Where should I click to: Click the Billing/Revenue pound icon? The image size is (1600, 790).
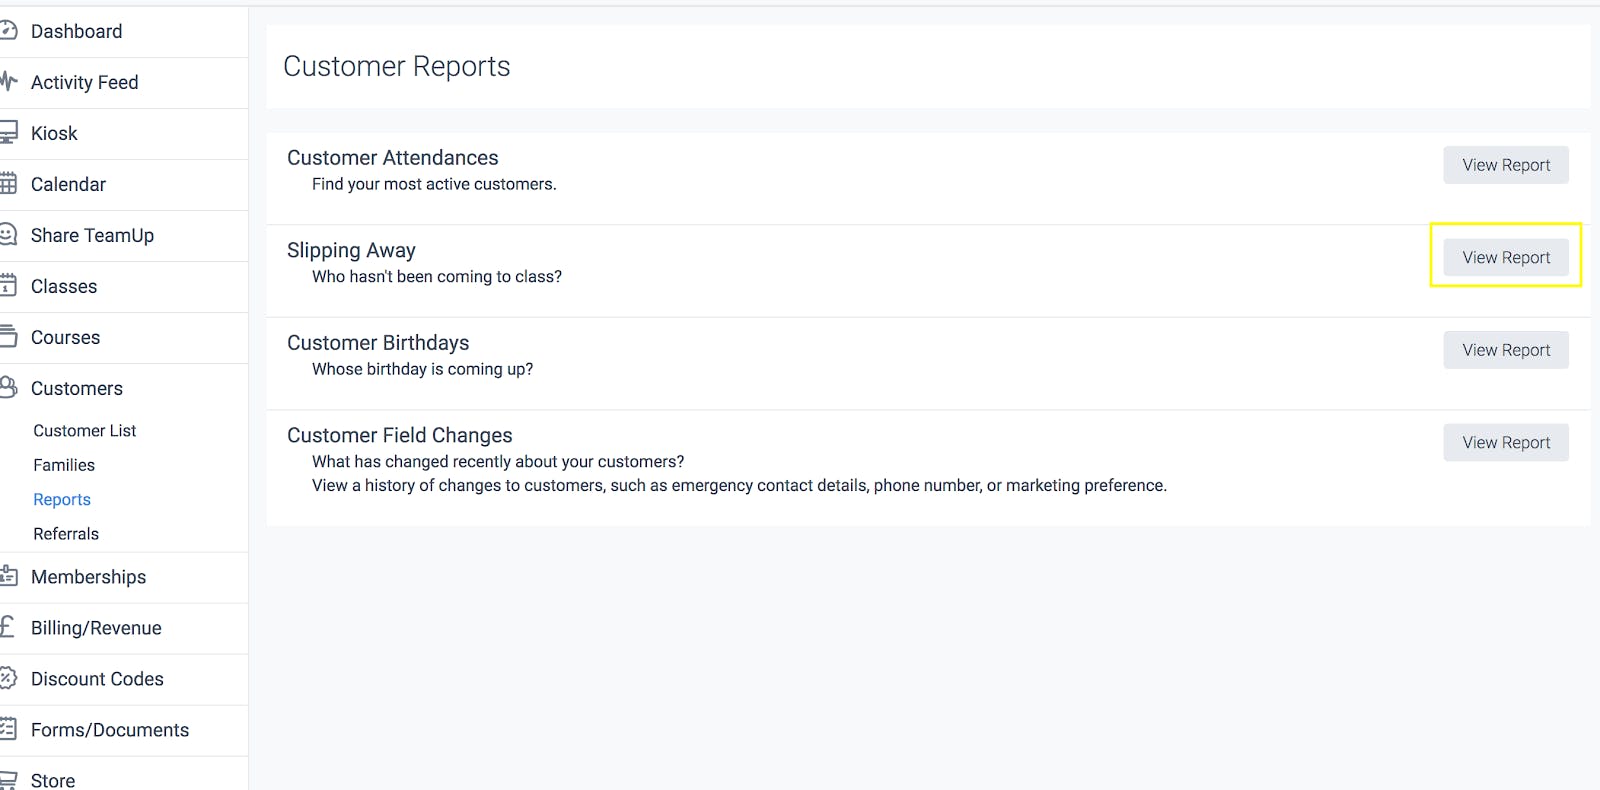click(8, 628)
